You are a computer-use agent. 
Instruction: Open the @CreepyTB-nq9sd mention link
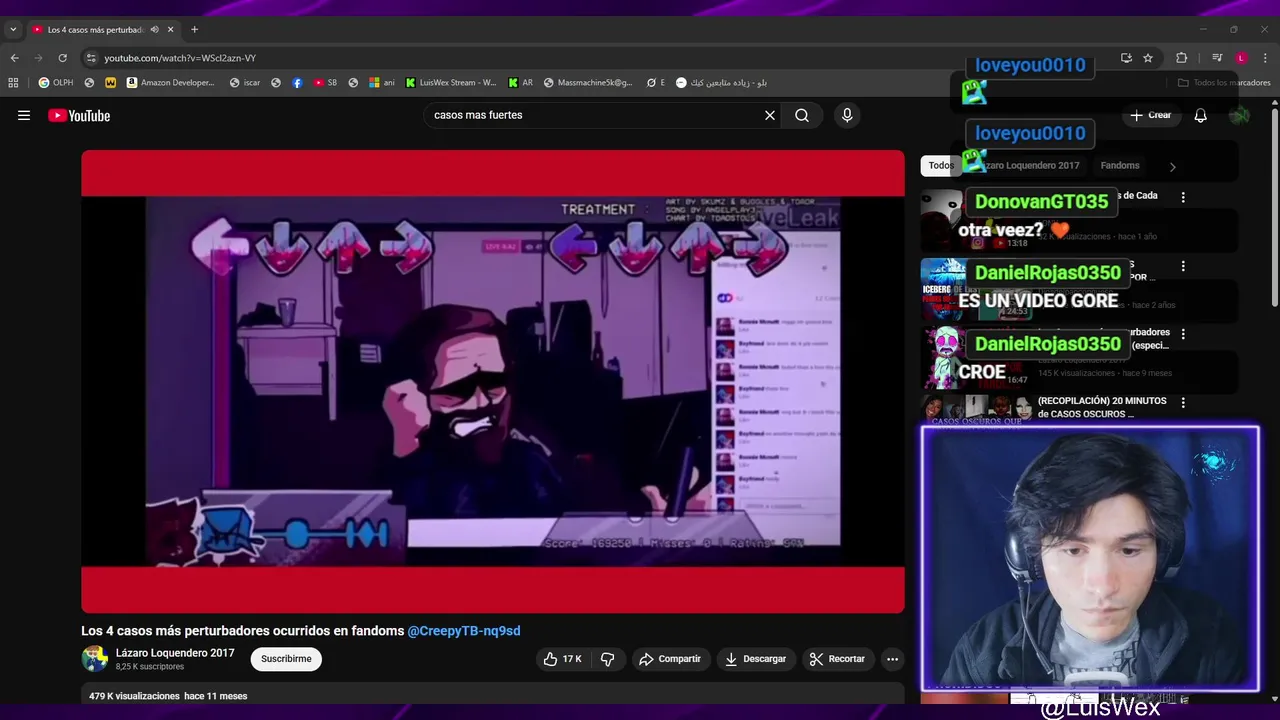click(464, 631)
